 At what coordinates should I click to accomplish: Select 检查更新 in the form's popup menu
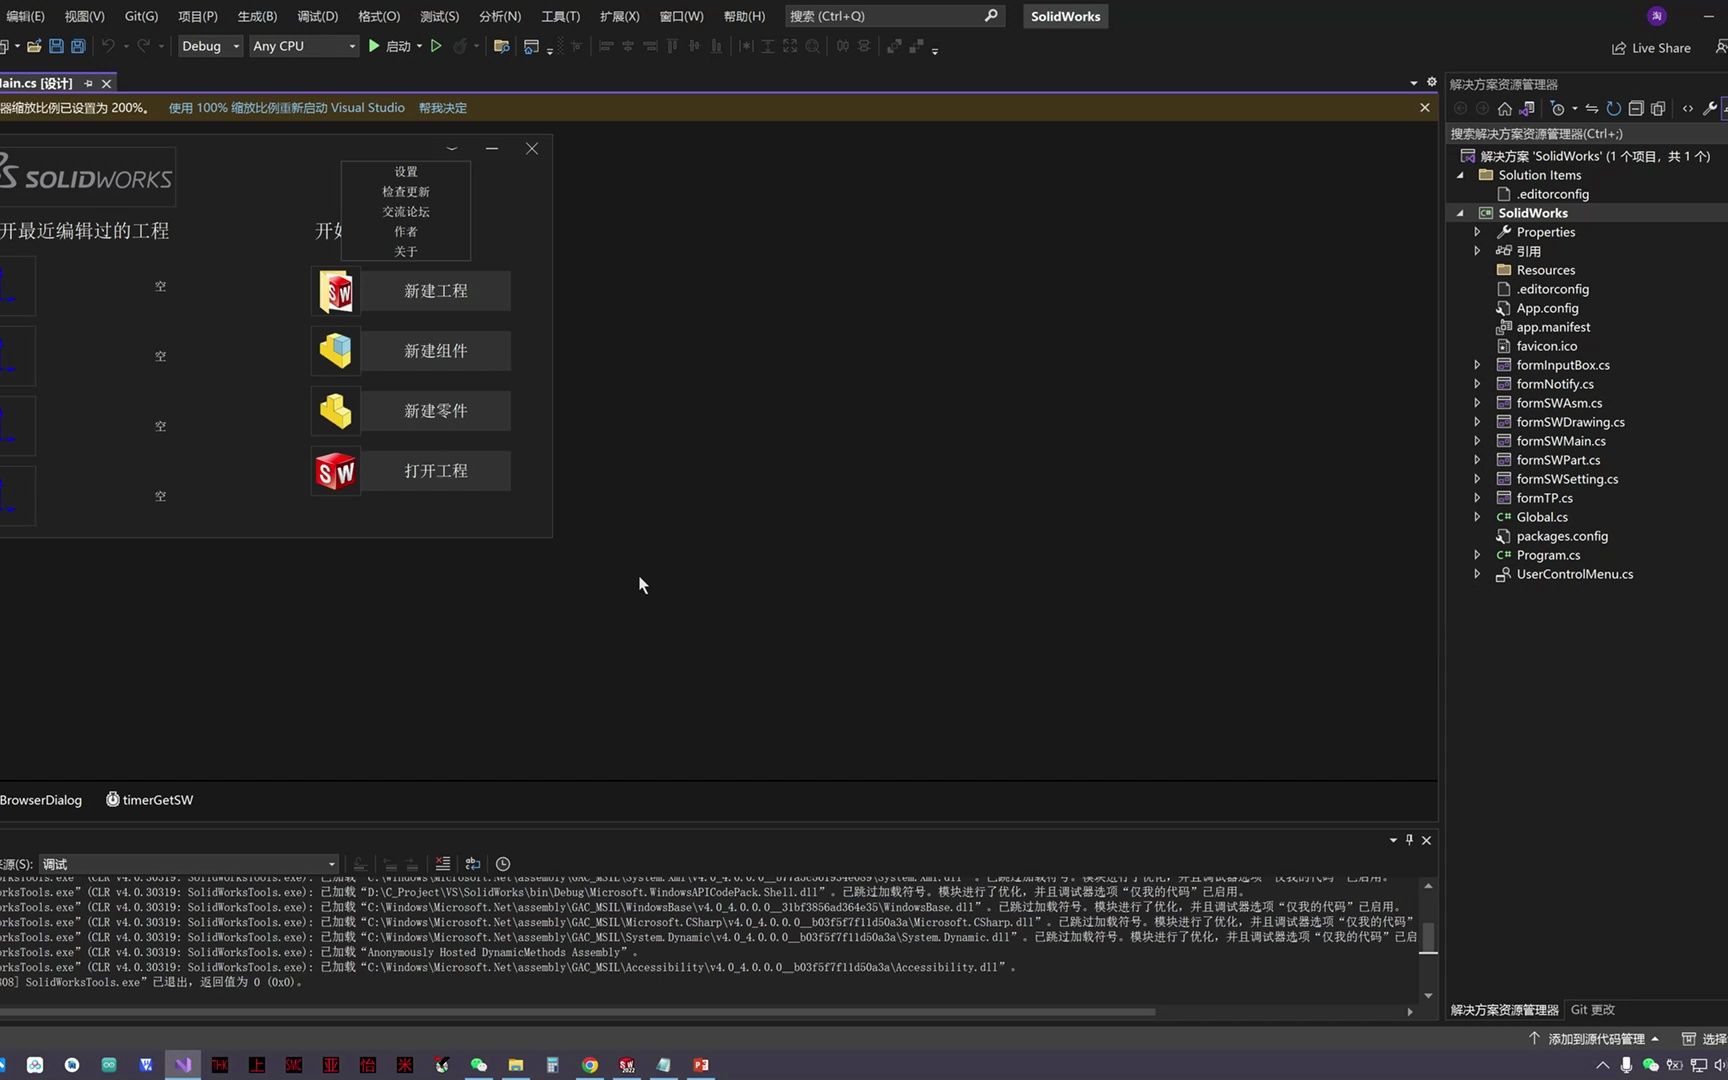[406, 192]
